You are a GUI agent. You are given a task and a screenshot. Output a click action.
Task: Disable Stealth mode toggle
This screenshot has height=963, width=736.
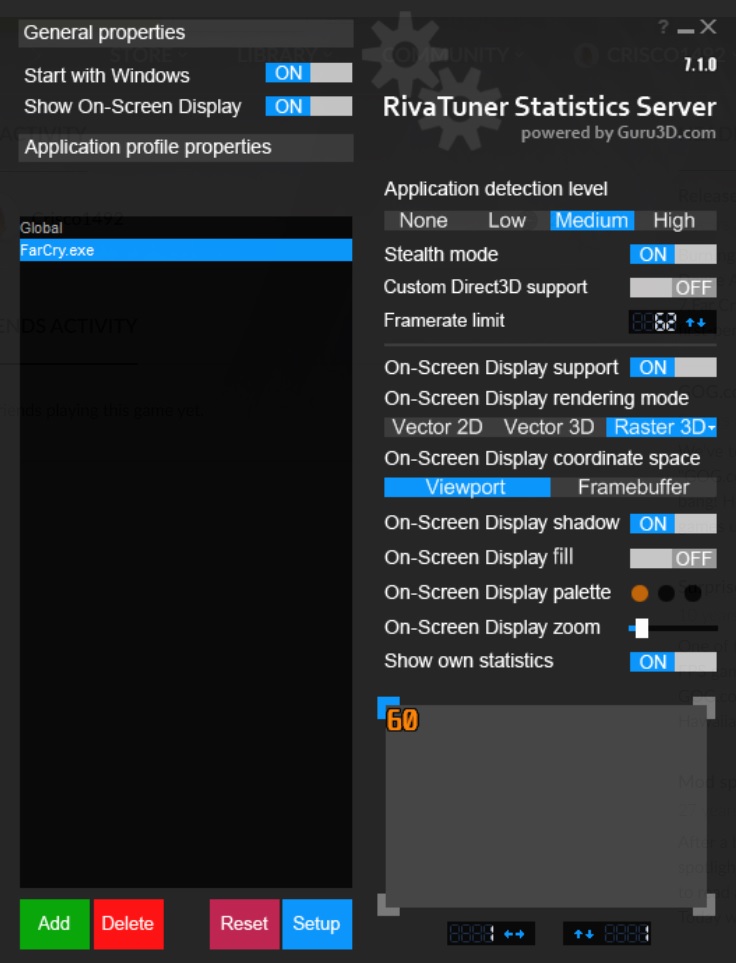point(673,254)
